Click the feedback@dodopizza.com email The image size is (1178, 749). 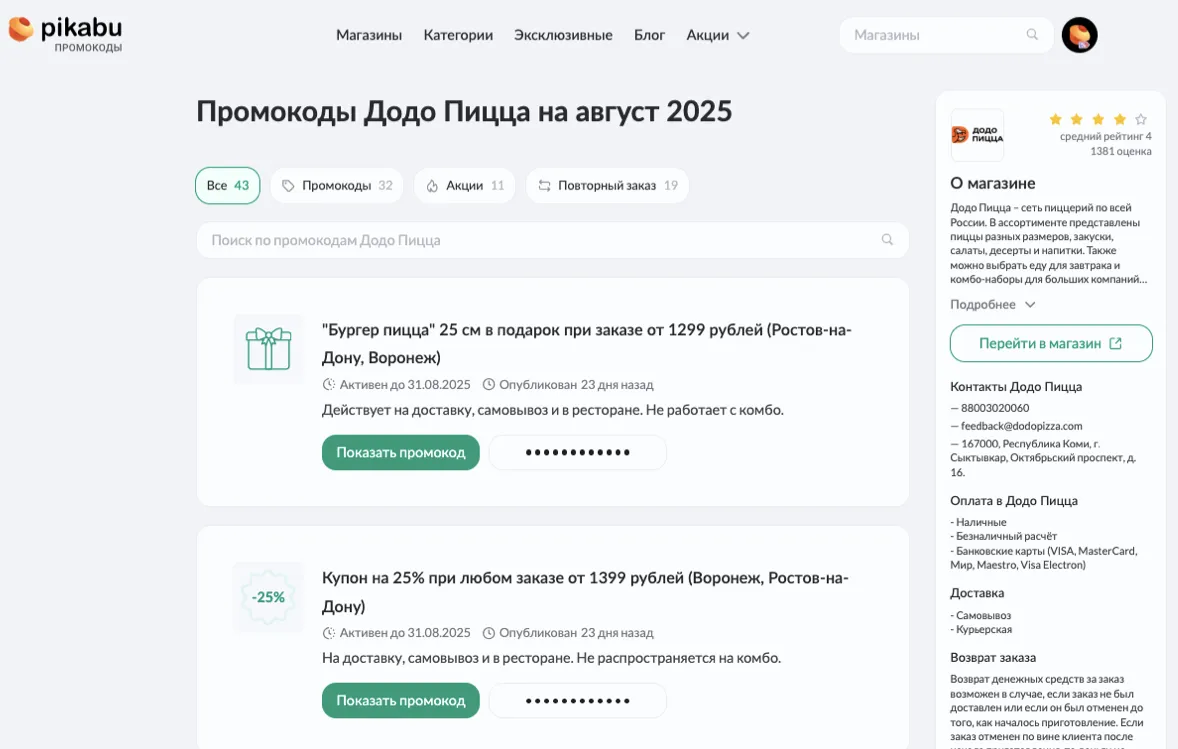click(1022, 426)
